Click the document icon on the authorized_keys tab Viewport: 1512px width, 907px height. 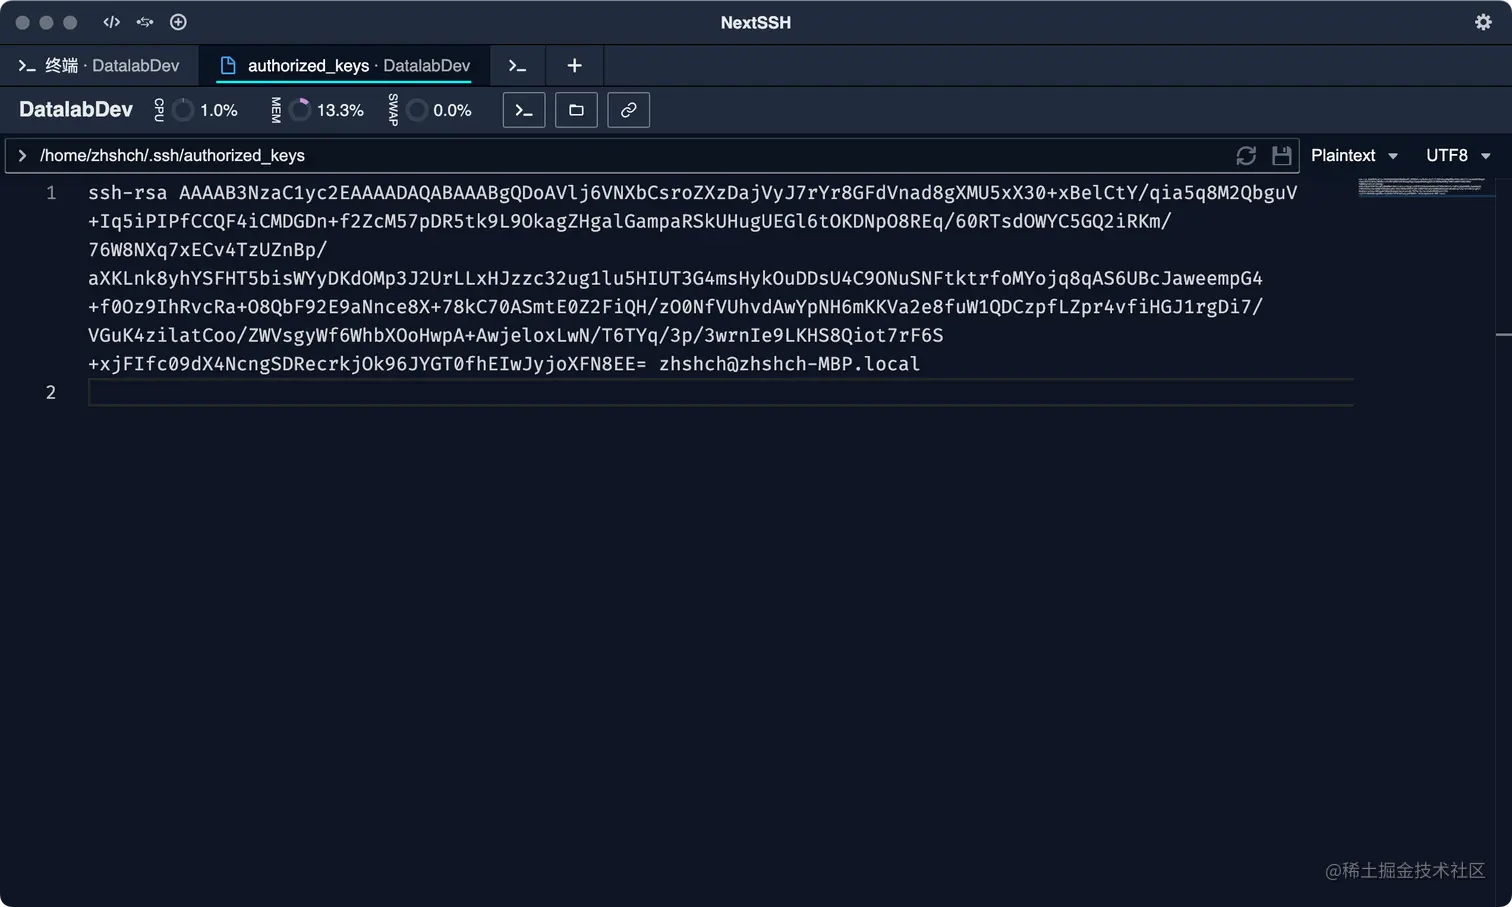tap(230, 65)
